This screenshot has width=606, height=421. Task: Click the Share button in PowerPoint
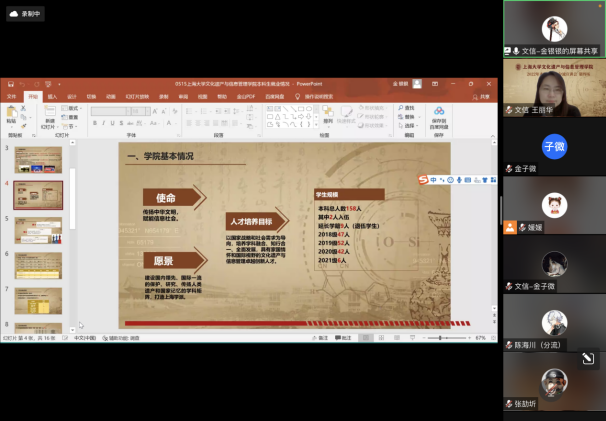pos(483,97)
